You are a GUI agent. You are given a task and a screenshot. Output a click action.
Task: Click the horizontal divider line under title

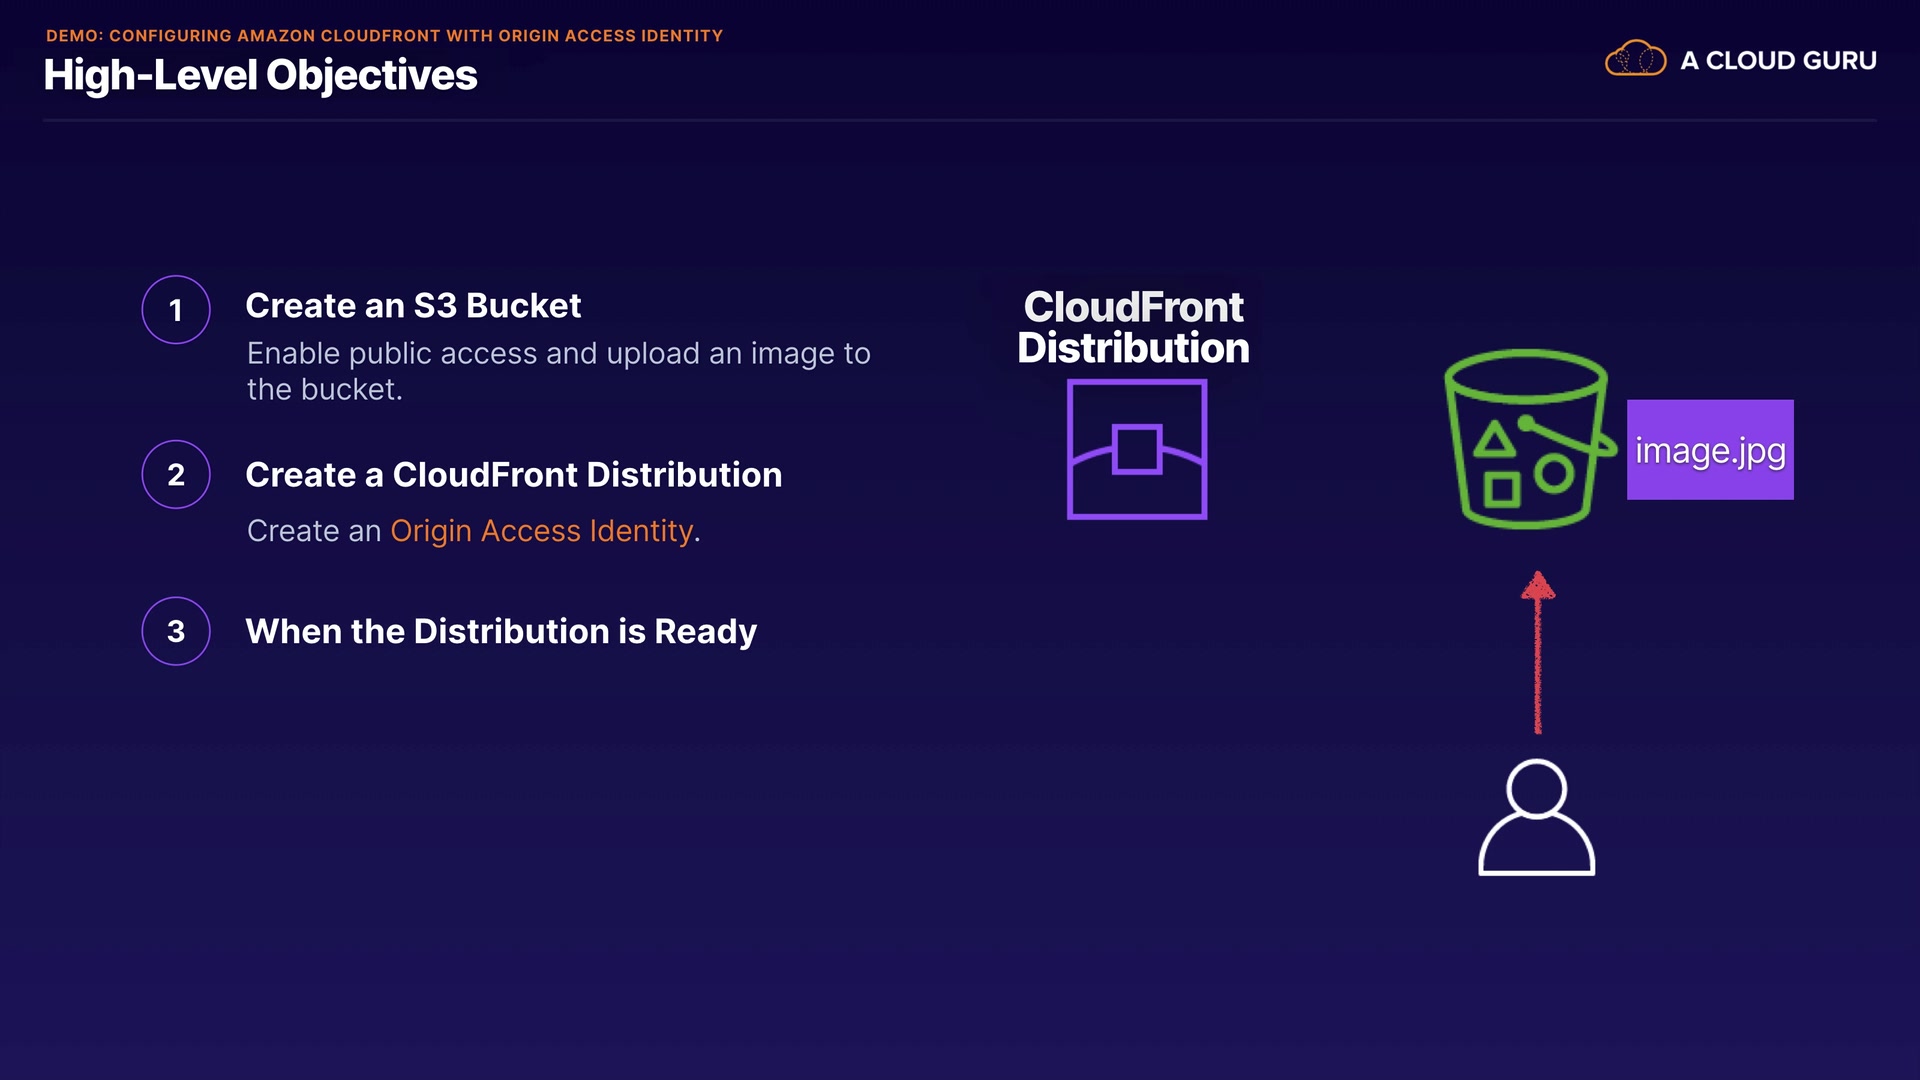coord(960,121)
